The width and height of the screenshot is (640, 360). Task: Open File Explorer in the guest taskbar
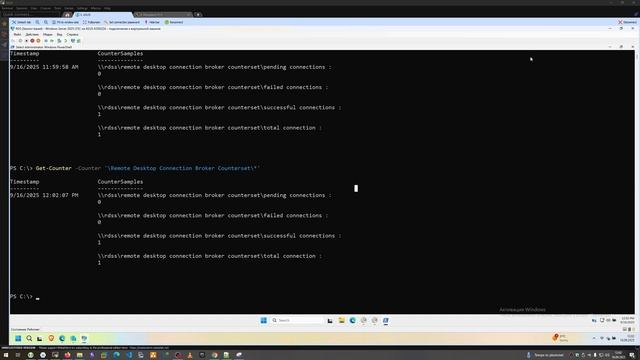pyautogui.click(x=341, y=320)
